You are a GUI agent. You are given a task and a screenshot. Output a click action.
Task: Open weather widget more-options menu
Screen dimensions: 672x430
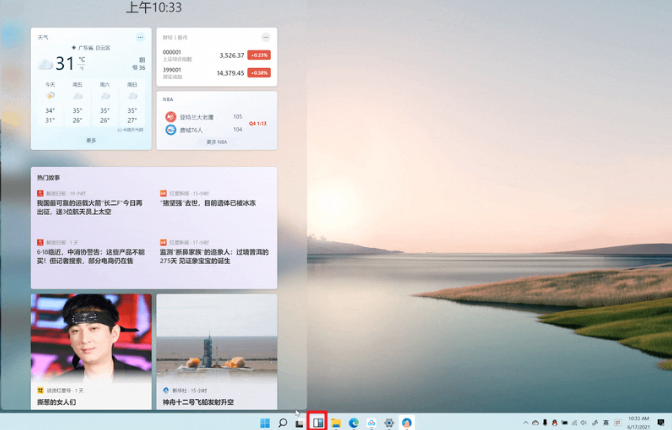coord(140,37)
